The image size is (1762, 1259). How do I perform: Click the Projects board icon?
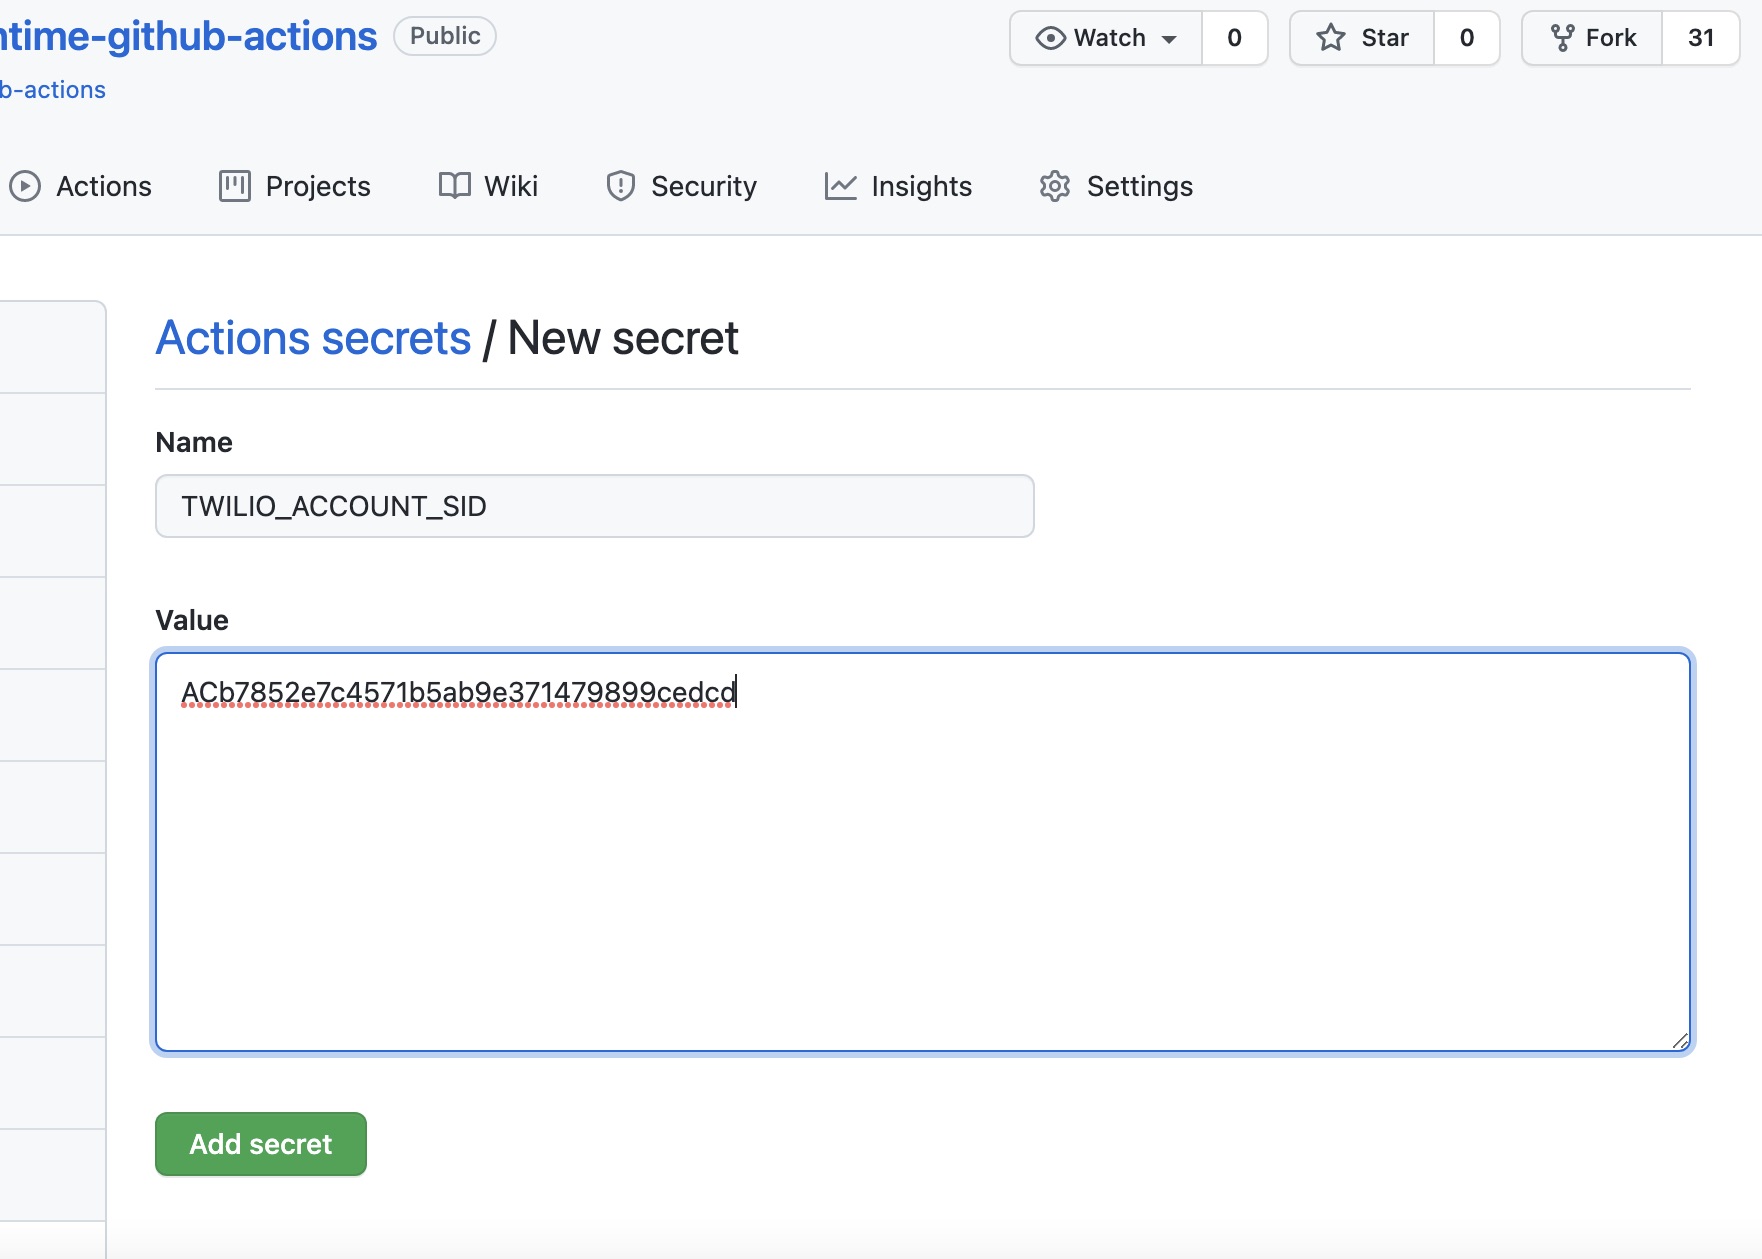234,186
